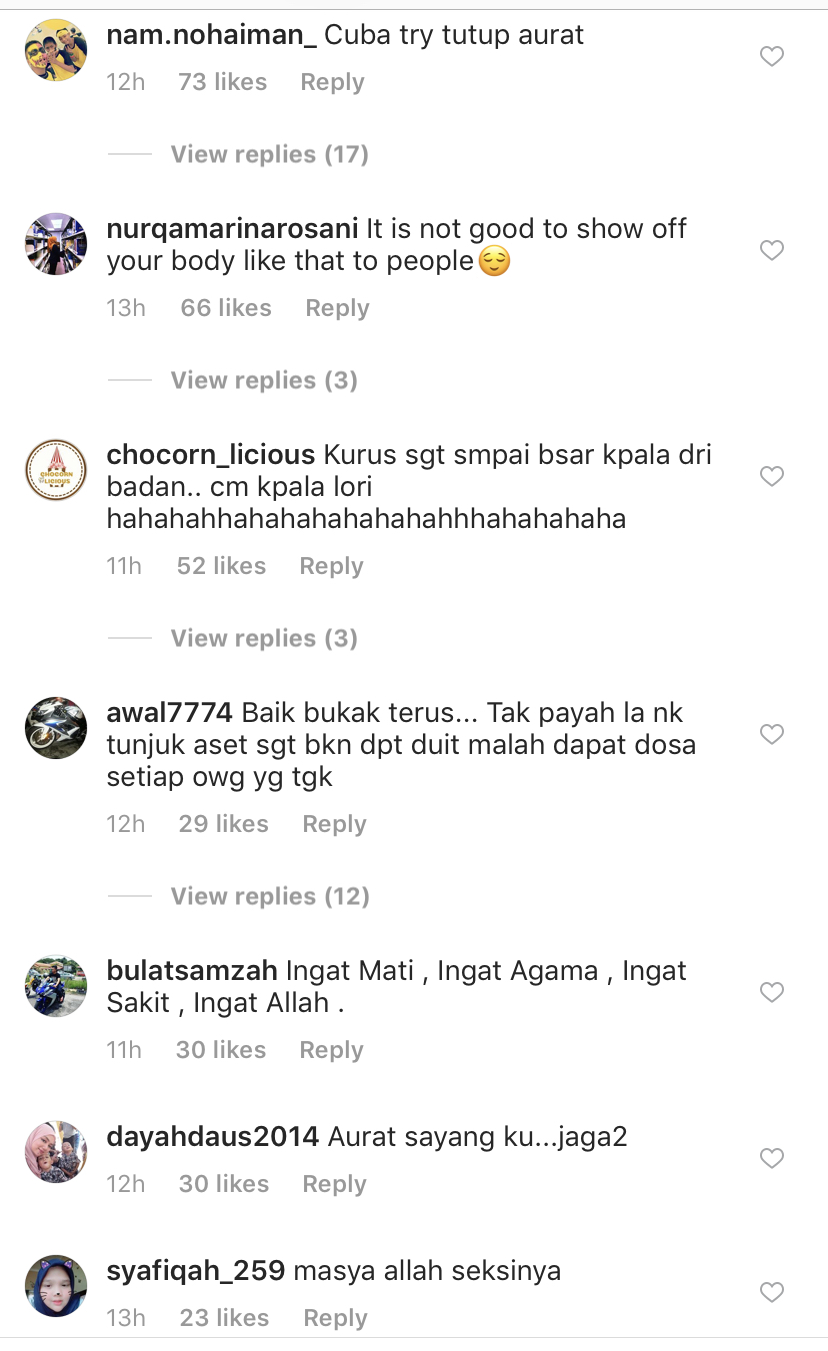This screenshot has width=828, height=1351.
Task: Like nam.nohaiman_'s comment with heart icon
Action: (772, 57)
